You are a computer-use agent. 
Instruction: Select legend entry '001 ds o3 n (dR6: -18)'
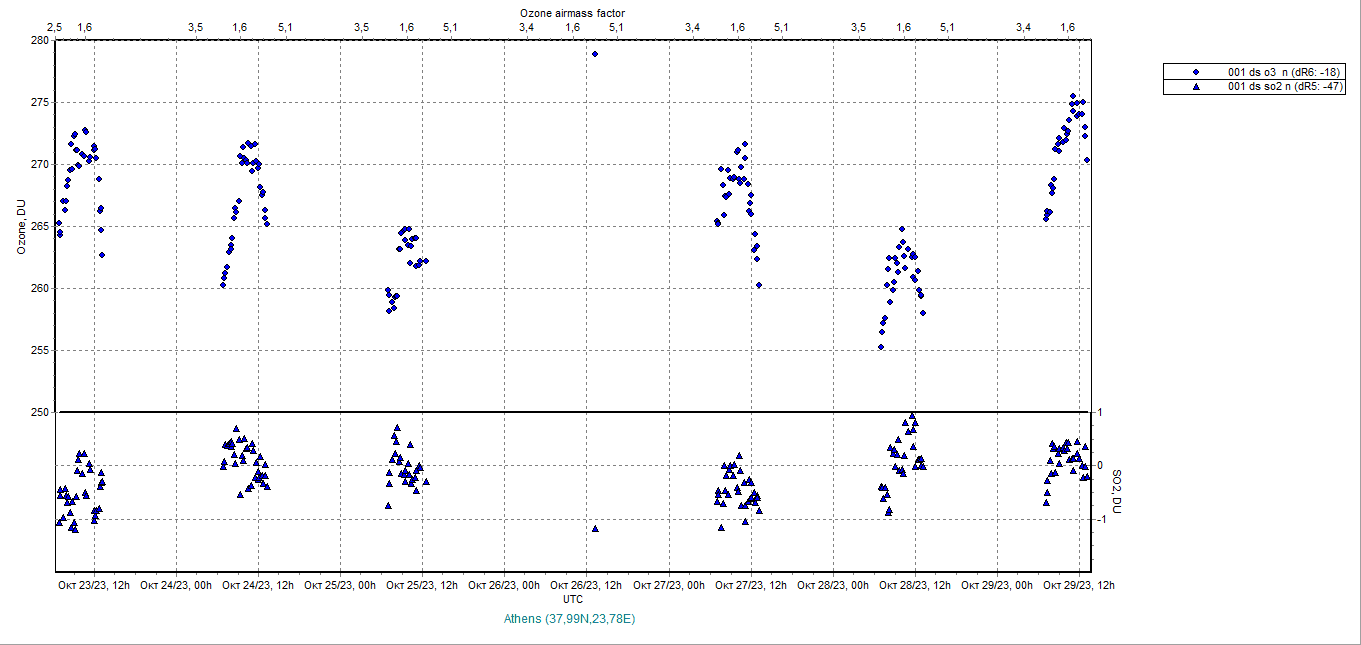tap(1286, 72)
